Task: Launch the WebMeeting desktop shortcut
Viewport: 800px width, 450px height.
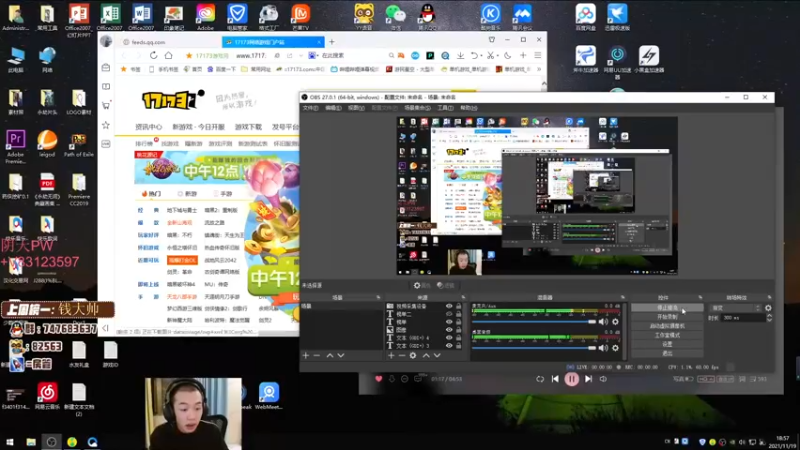Action: pos(268,395)
